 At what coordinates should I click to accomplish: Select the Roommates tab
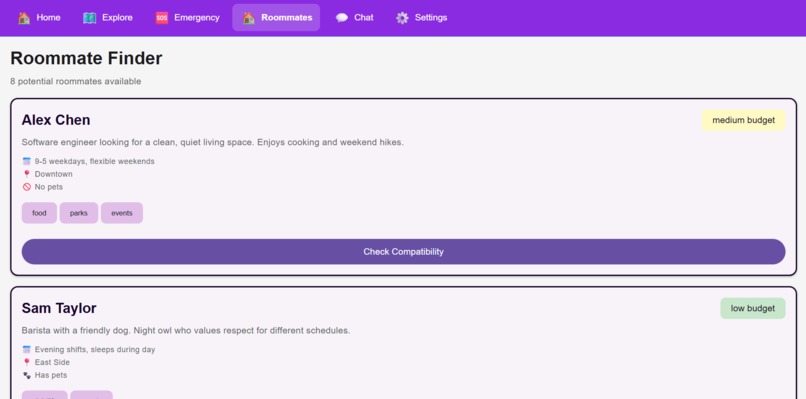276,17
